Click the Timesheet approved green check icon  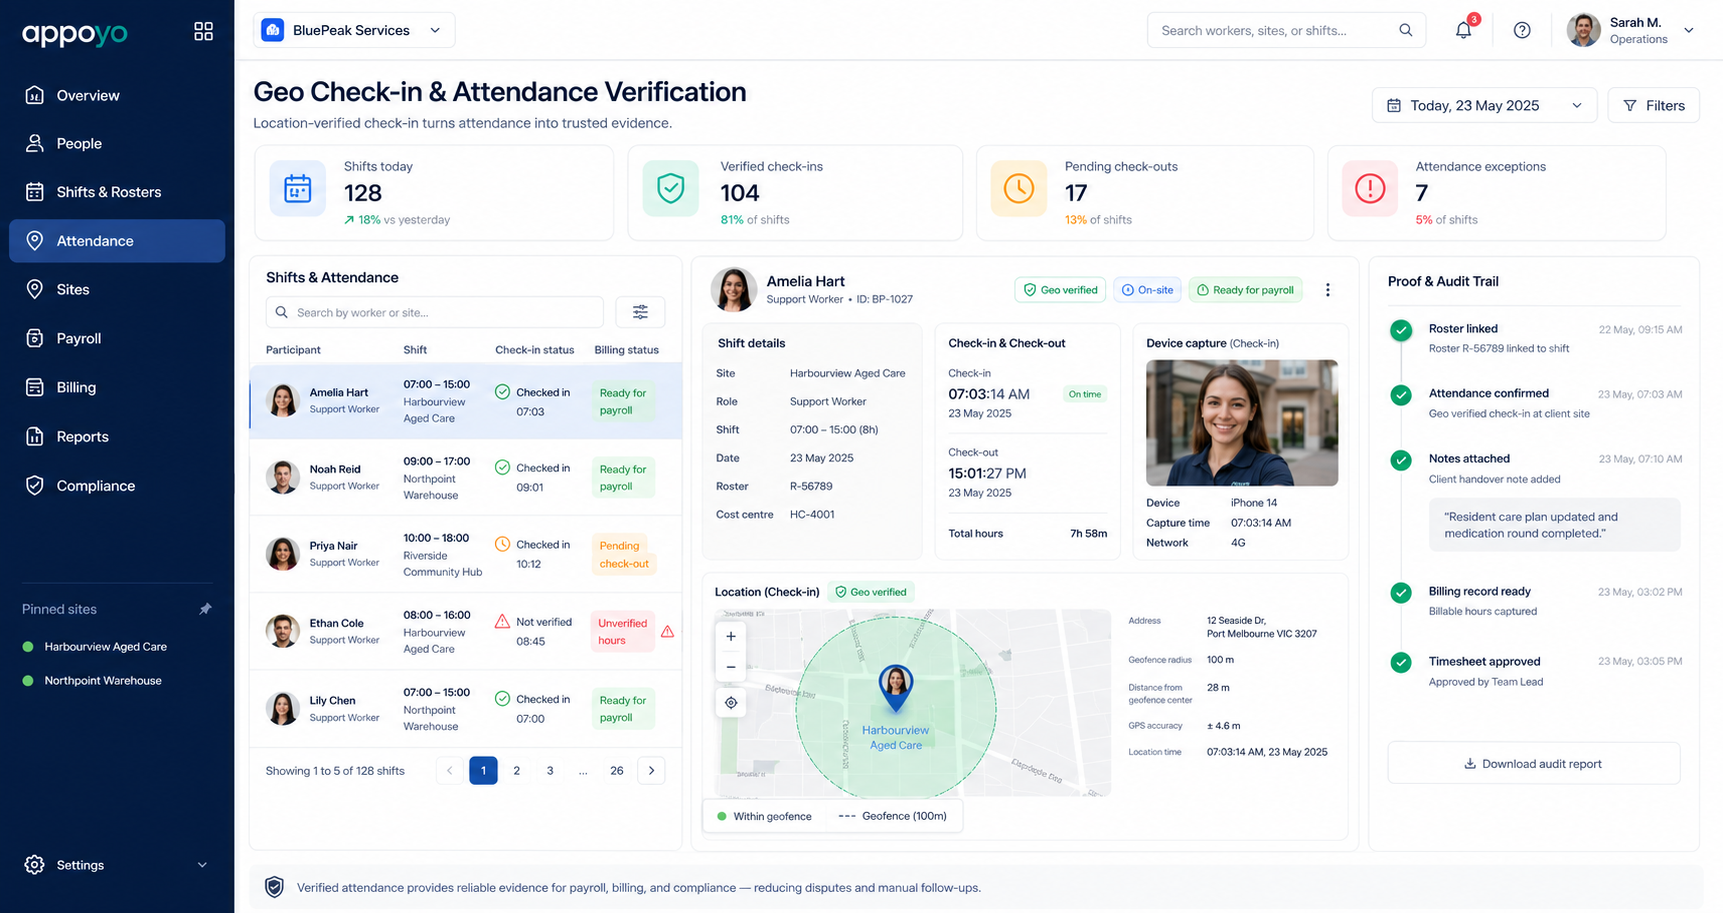click(1401, 662)
